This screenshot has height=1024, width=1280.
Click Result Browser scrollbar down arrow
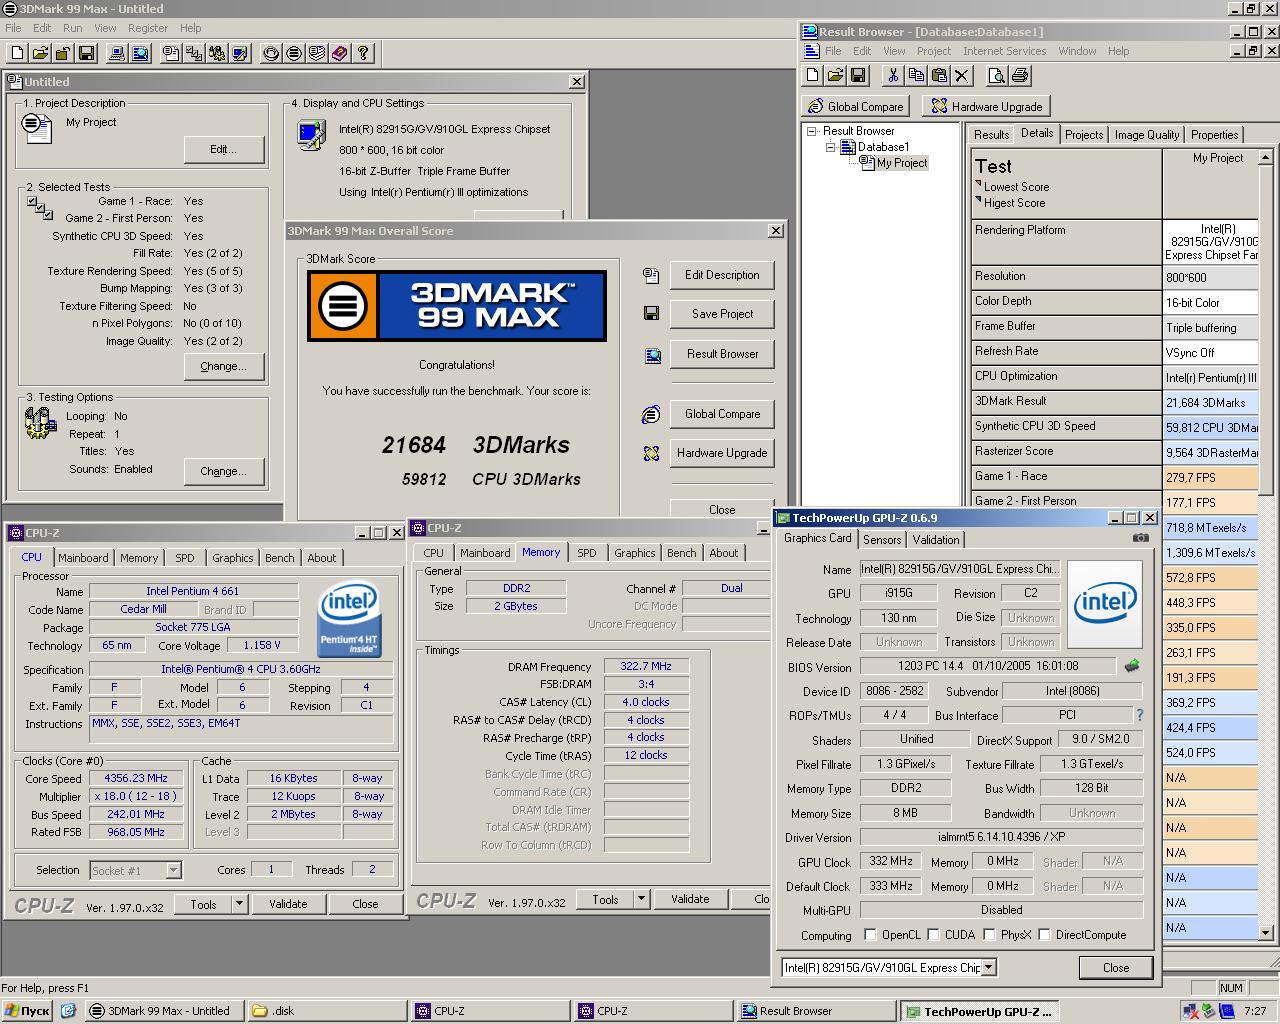pos(1265,932)
